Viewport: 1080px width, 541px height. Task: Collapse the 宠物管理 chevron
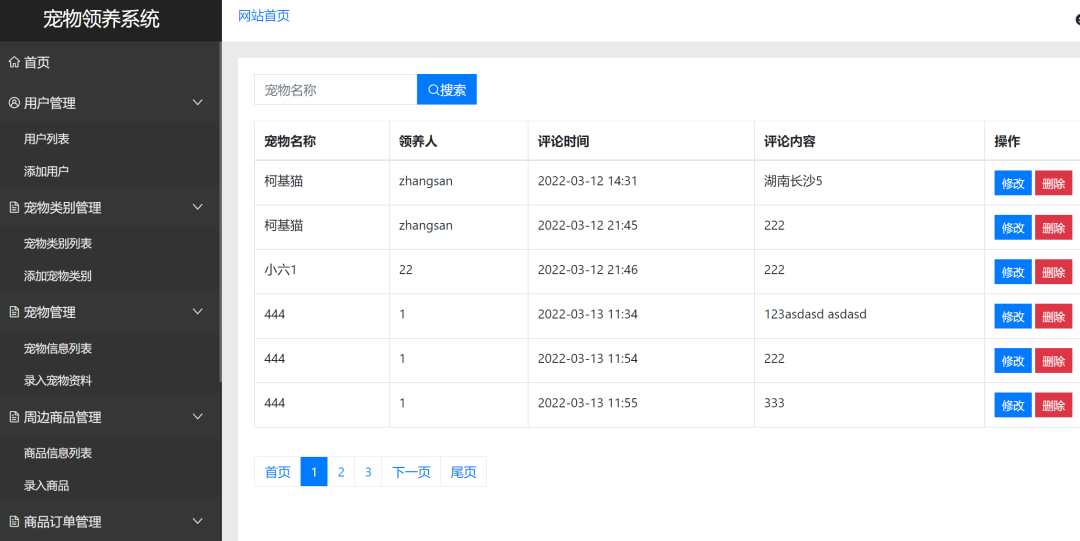coord(198,312)
